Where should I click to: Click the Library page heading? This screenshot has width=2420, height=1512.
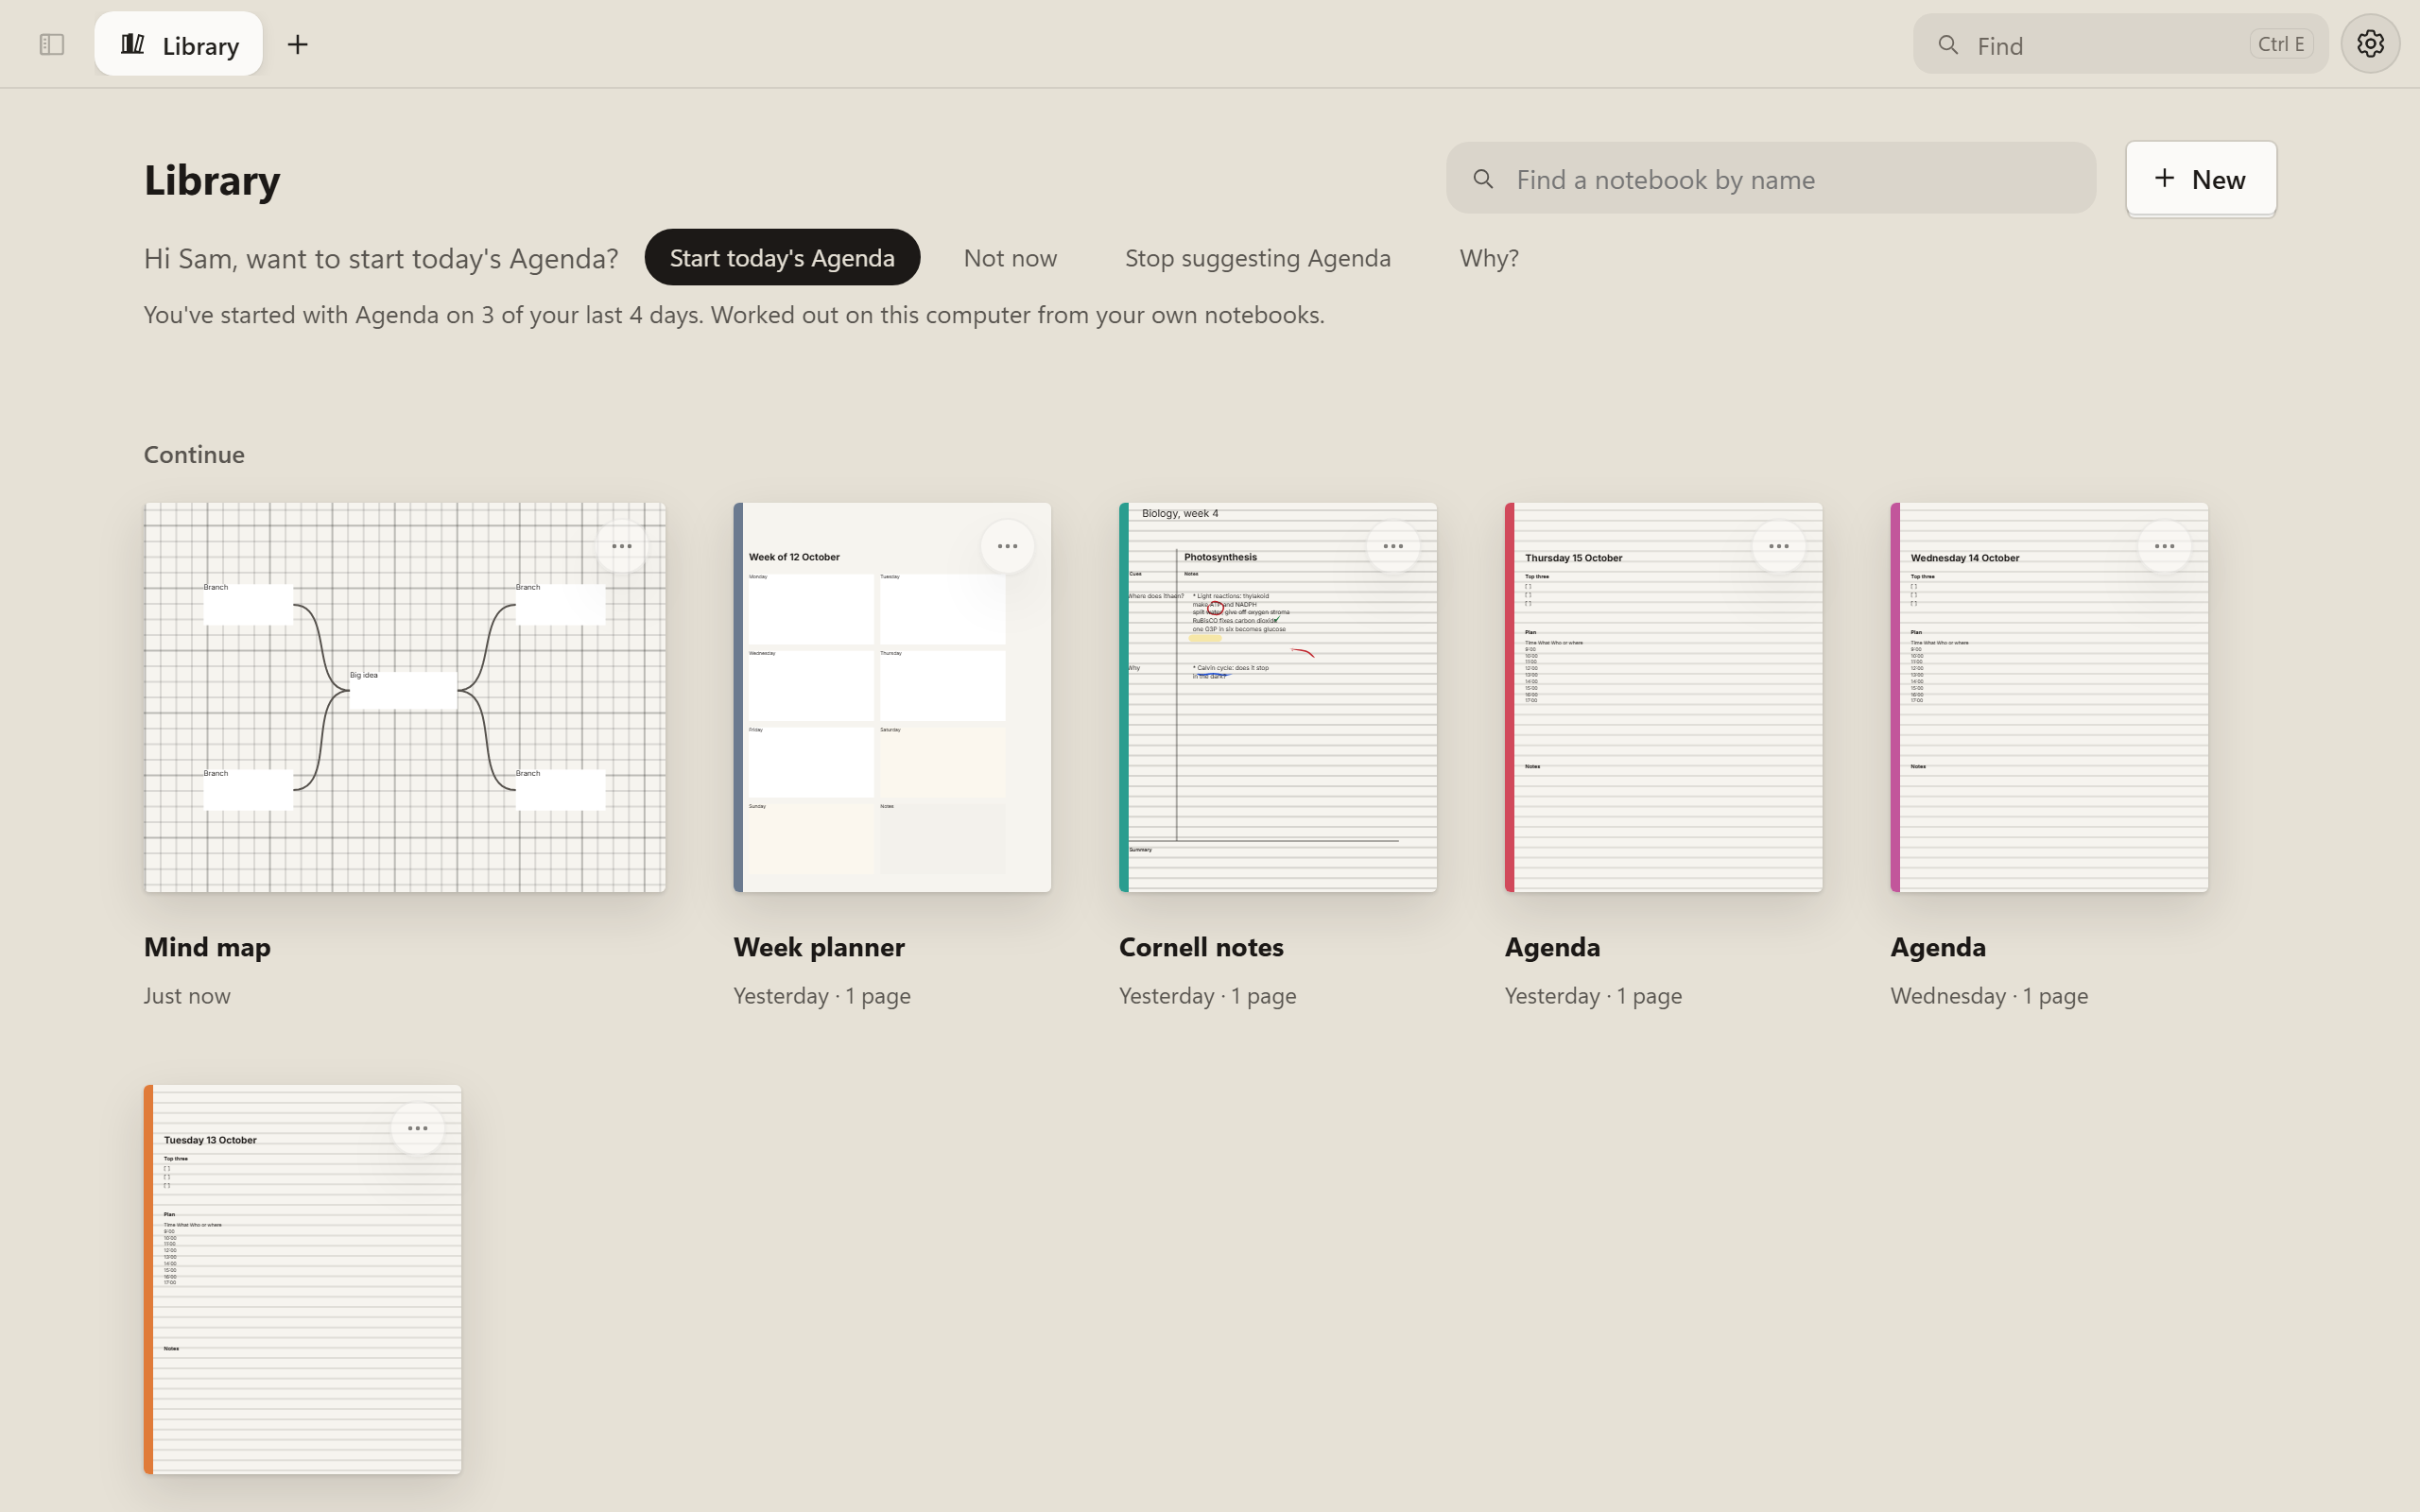[212, 180]
